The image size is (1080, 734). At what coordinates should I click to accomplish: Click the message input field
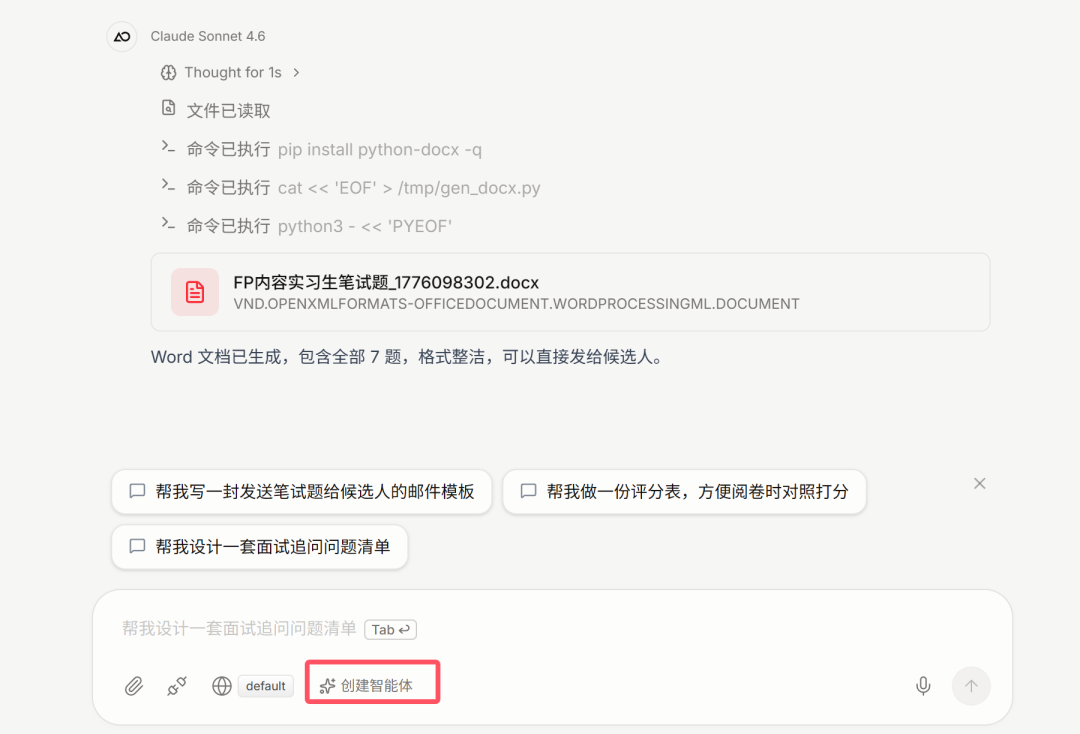(x=551, y=629)
